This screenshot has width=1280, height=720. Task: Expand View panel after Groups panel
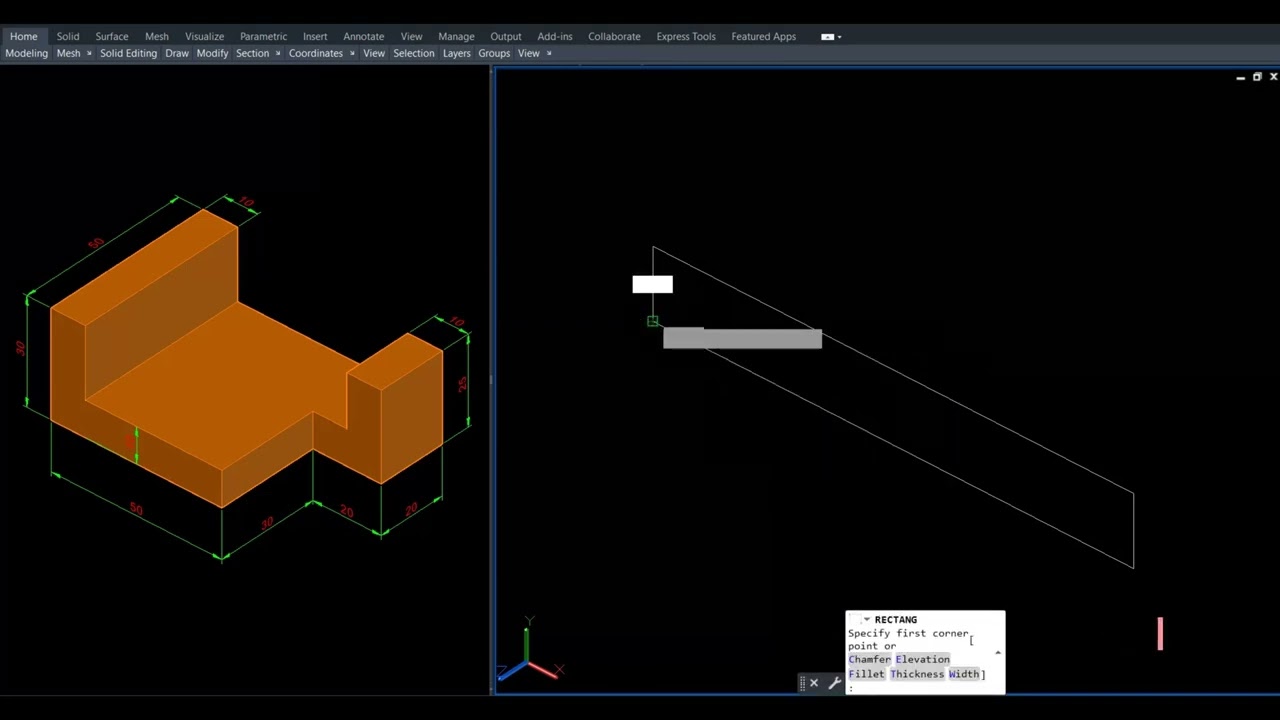click(529, 53)
